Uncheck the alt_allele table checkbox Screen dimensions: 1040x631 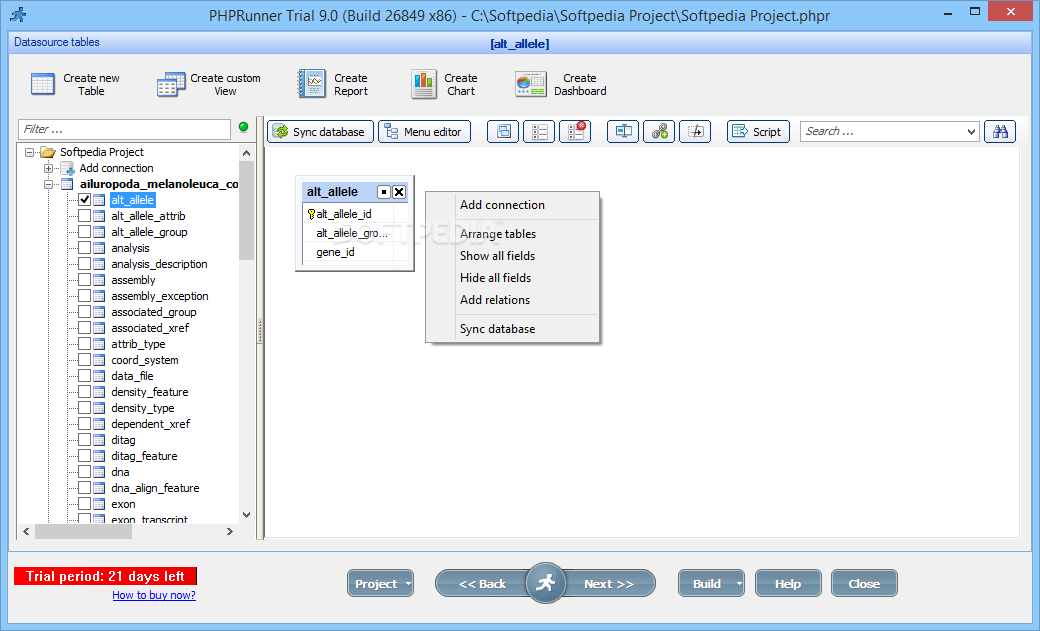click(84, 200)
